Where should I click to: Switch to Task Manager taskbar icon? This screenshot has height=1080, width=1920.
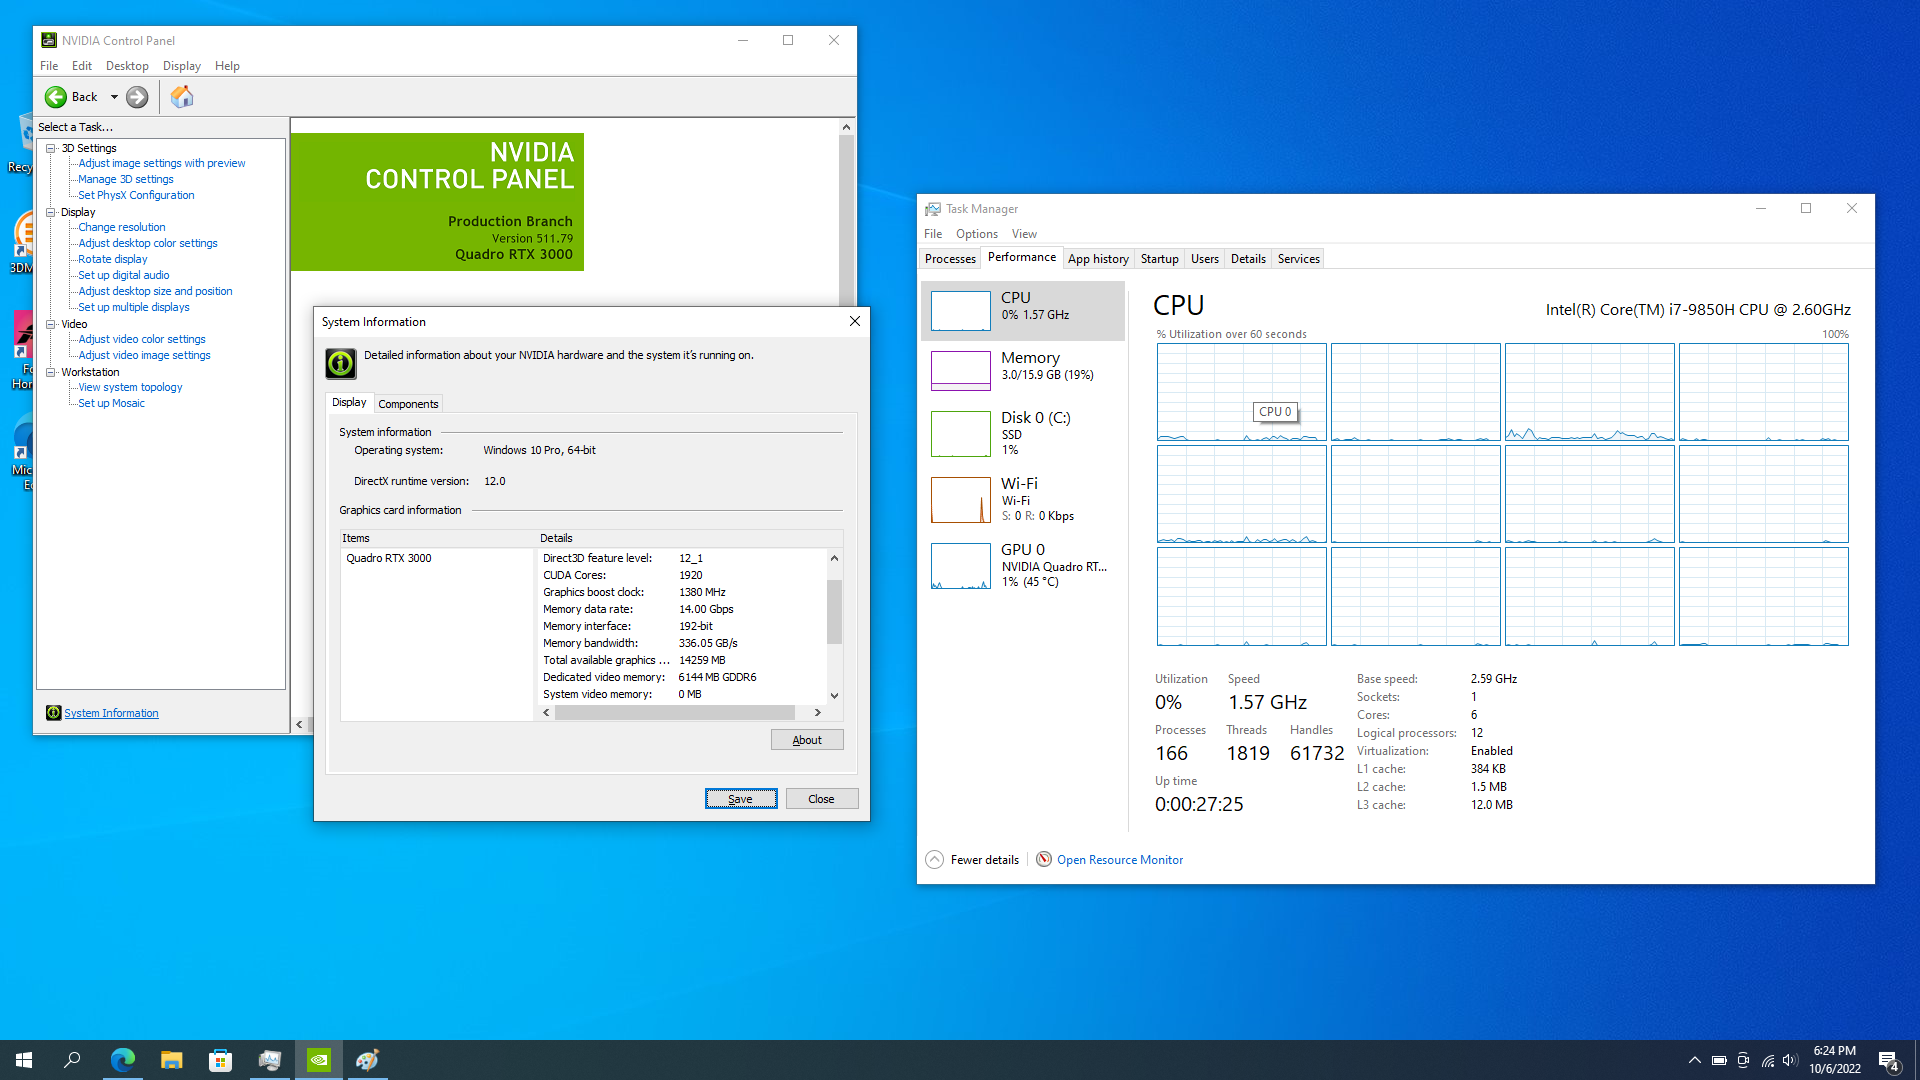click(270, 1060)
